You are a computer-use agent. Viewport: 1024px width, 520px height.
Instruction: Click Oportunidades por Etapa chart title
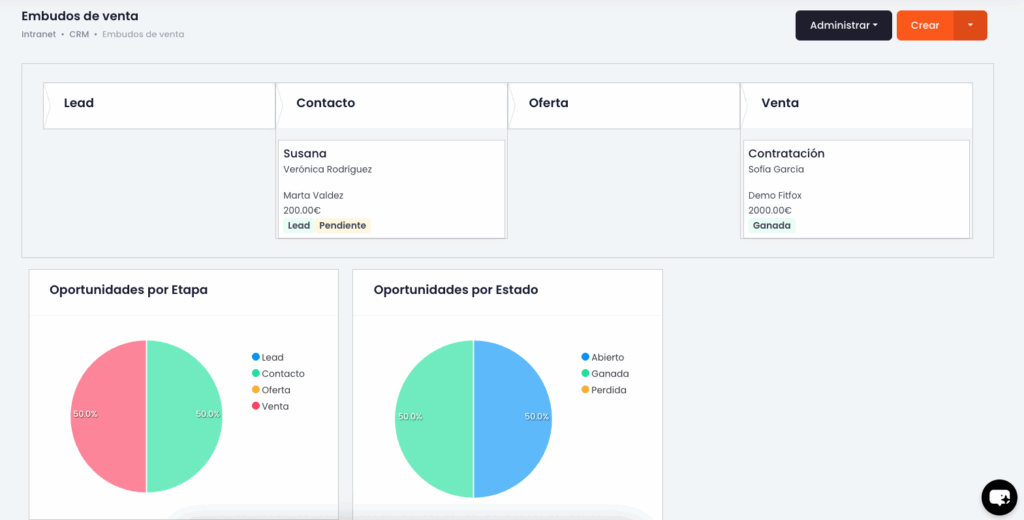pos(129,290)
